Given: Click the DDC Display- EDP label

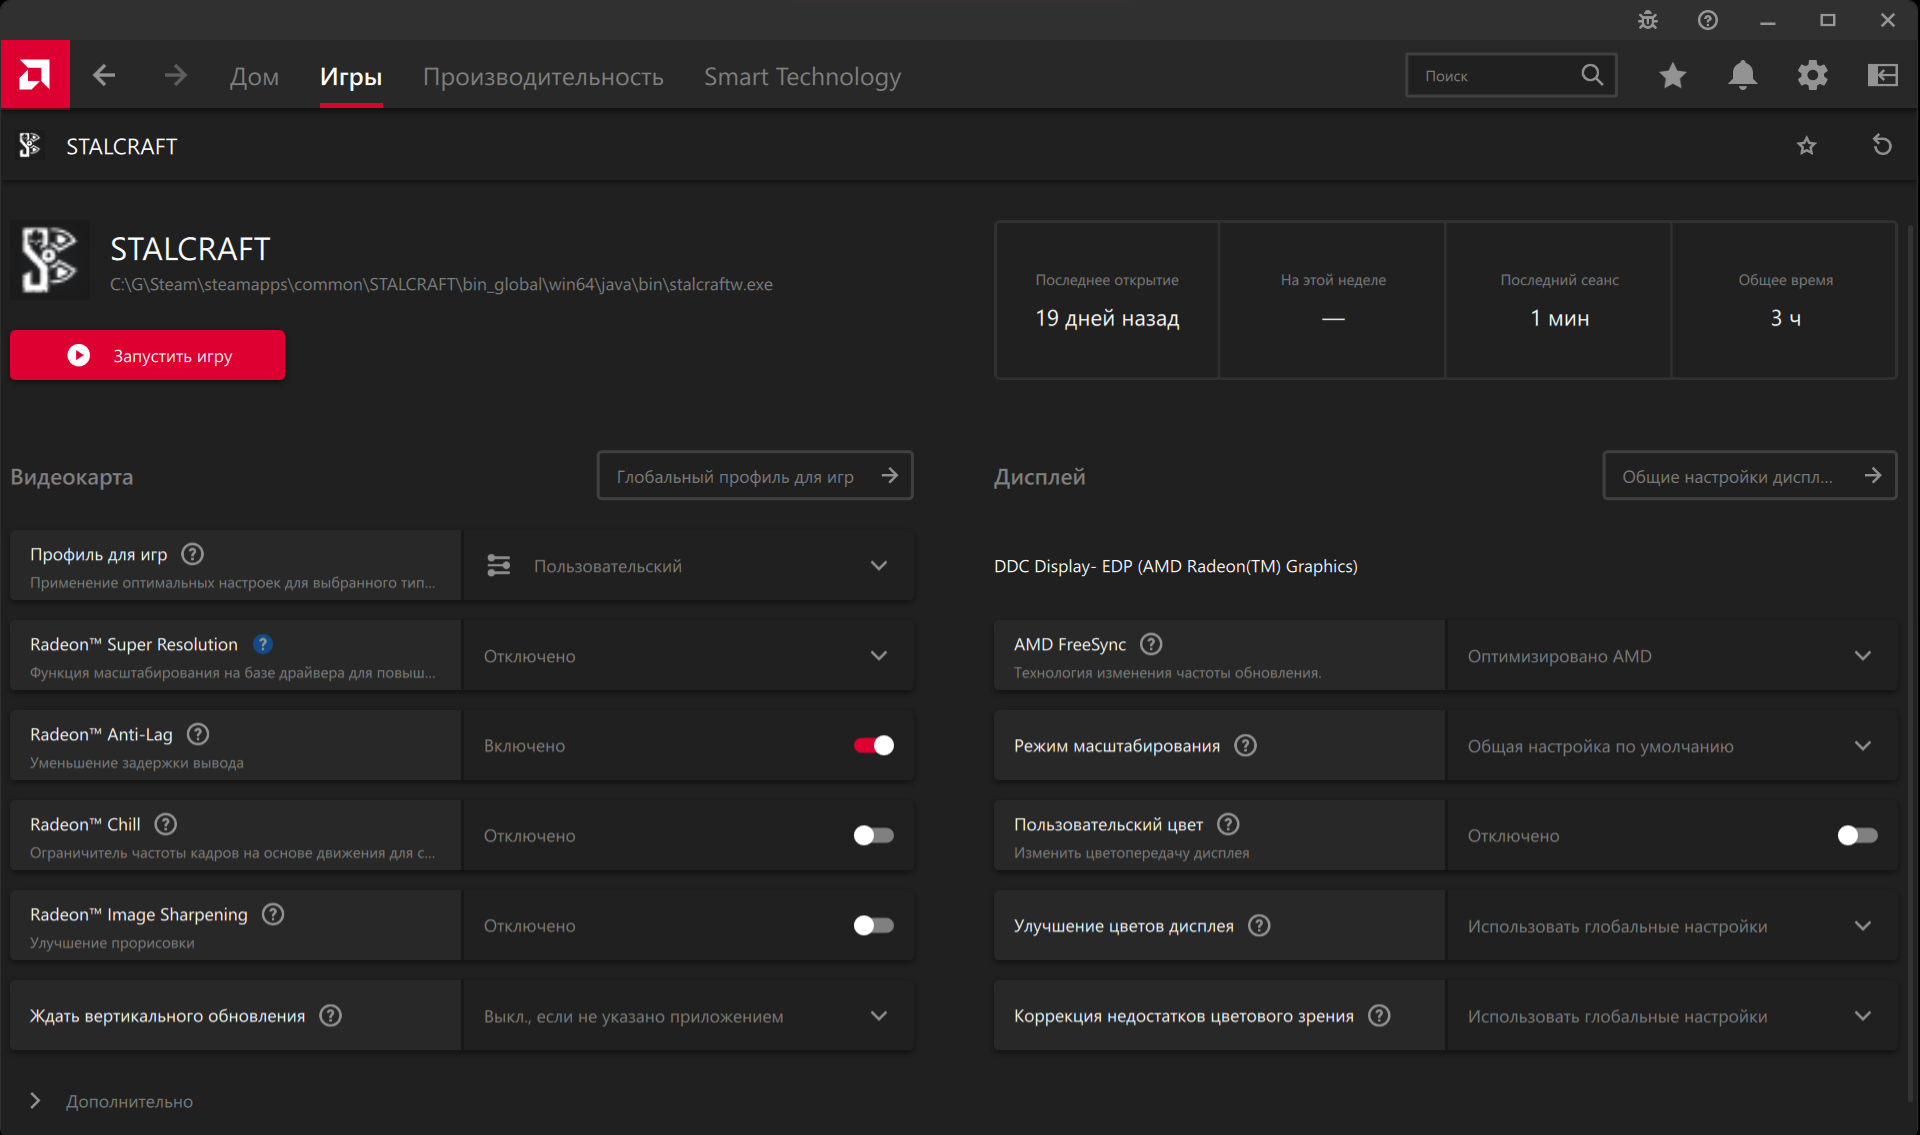Looking at the screenshot, I should point(1176,566).
